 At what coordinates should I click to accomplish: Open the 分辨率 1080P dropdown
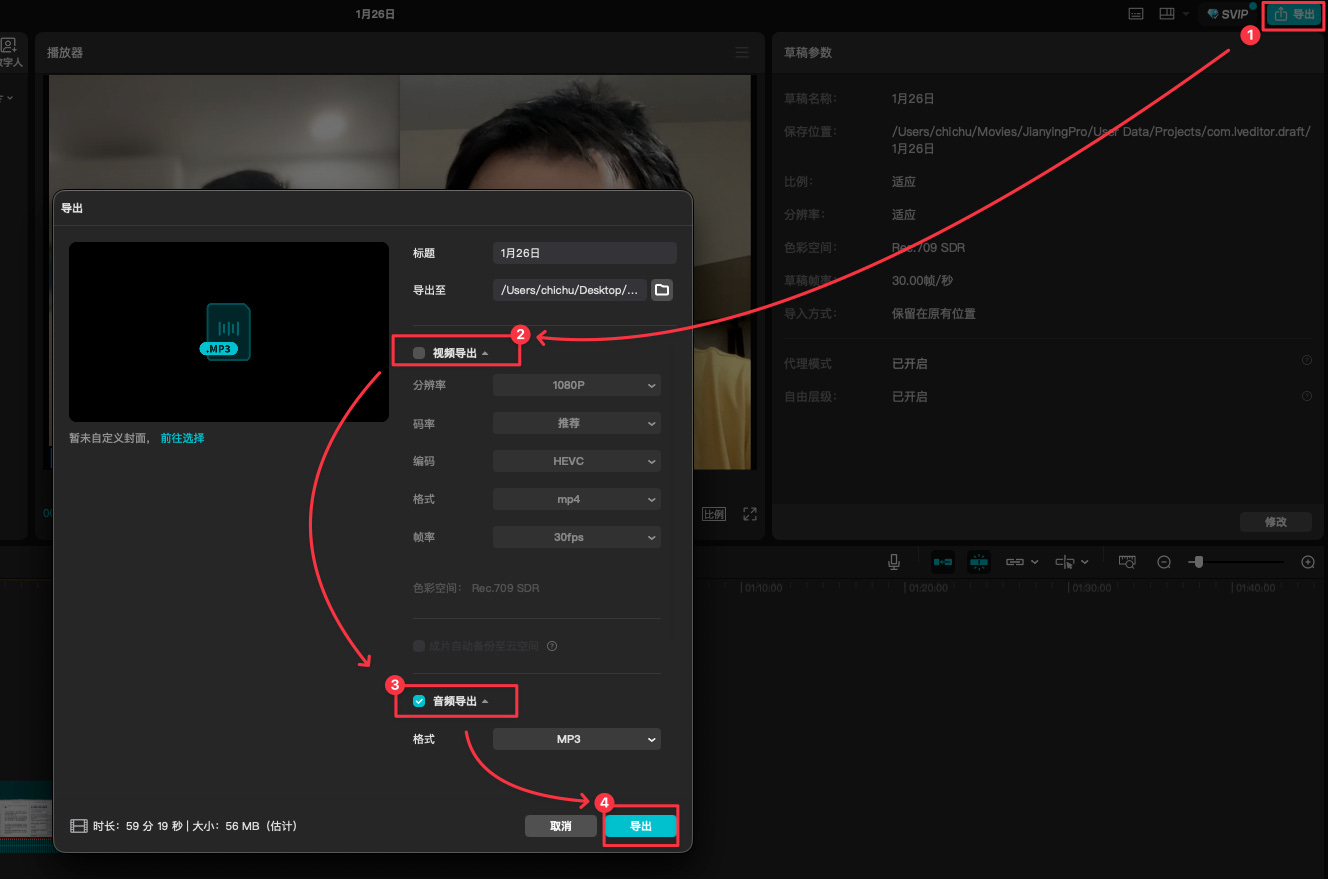click(577, 385)
